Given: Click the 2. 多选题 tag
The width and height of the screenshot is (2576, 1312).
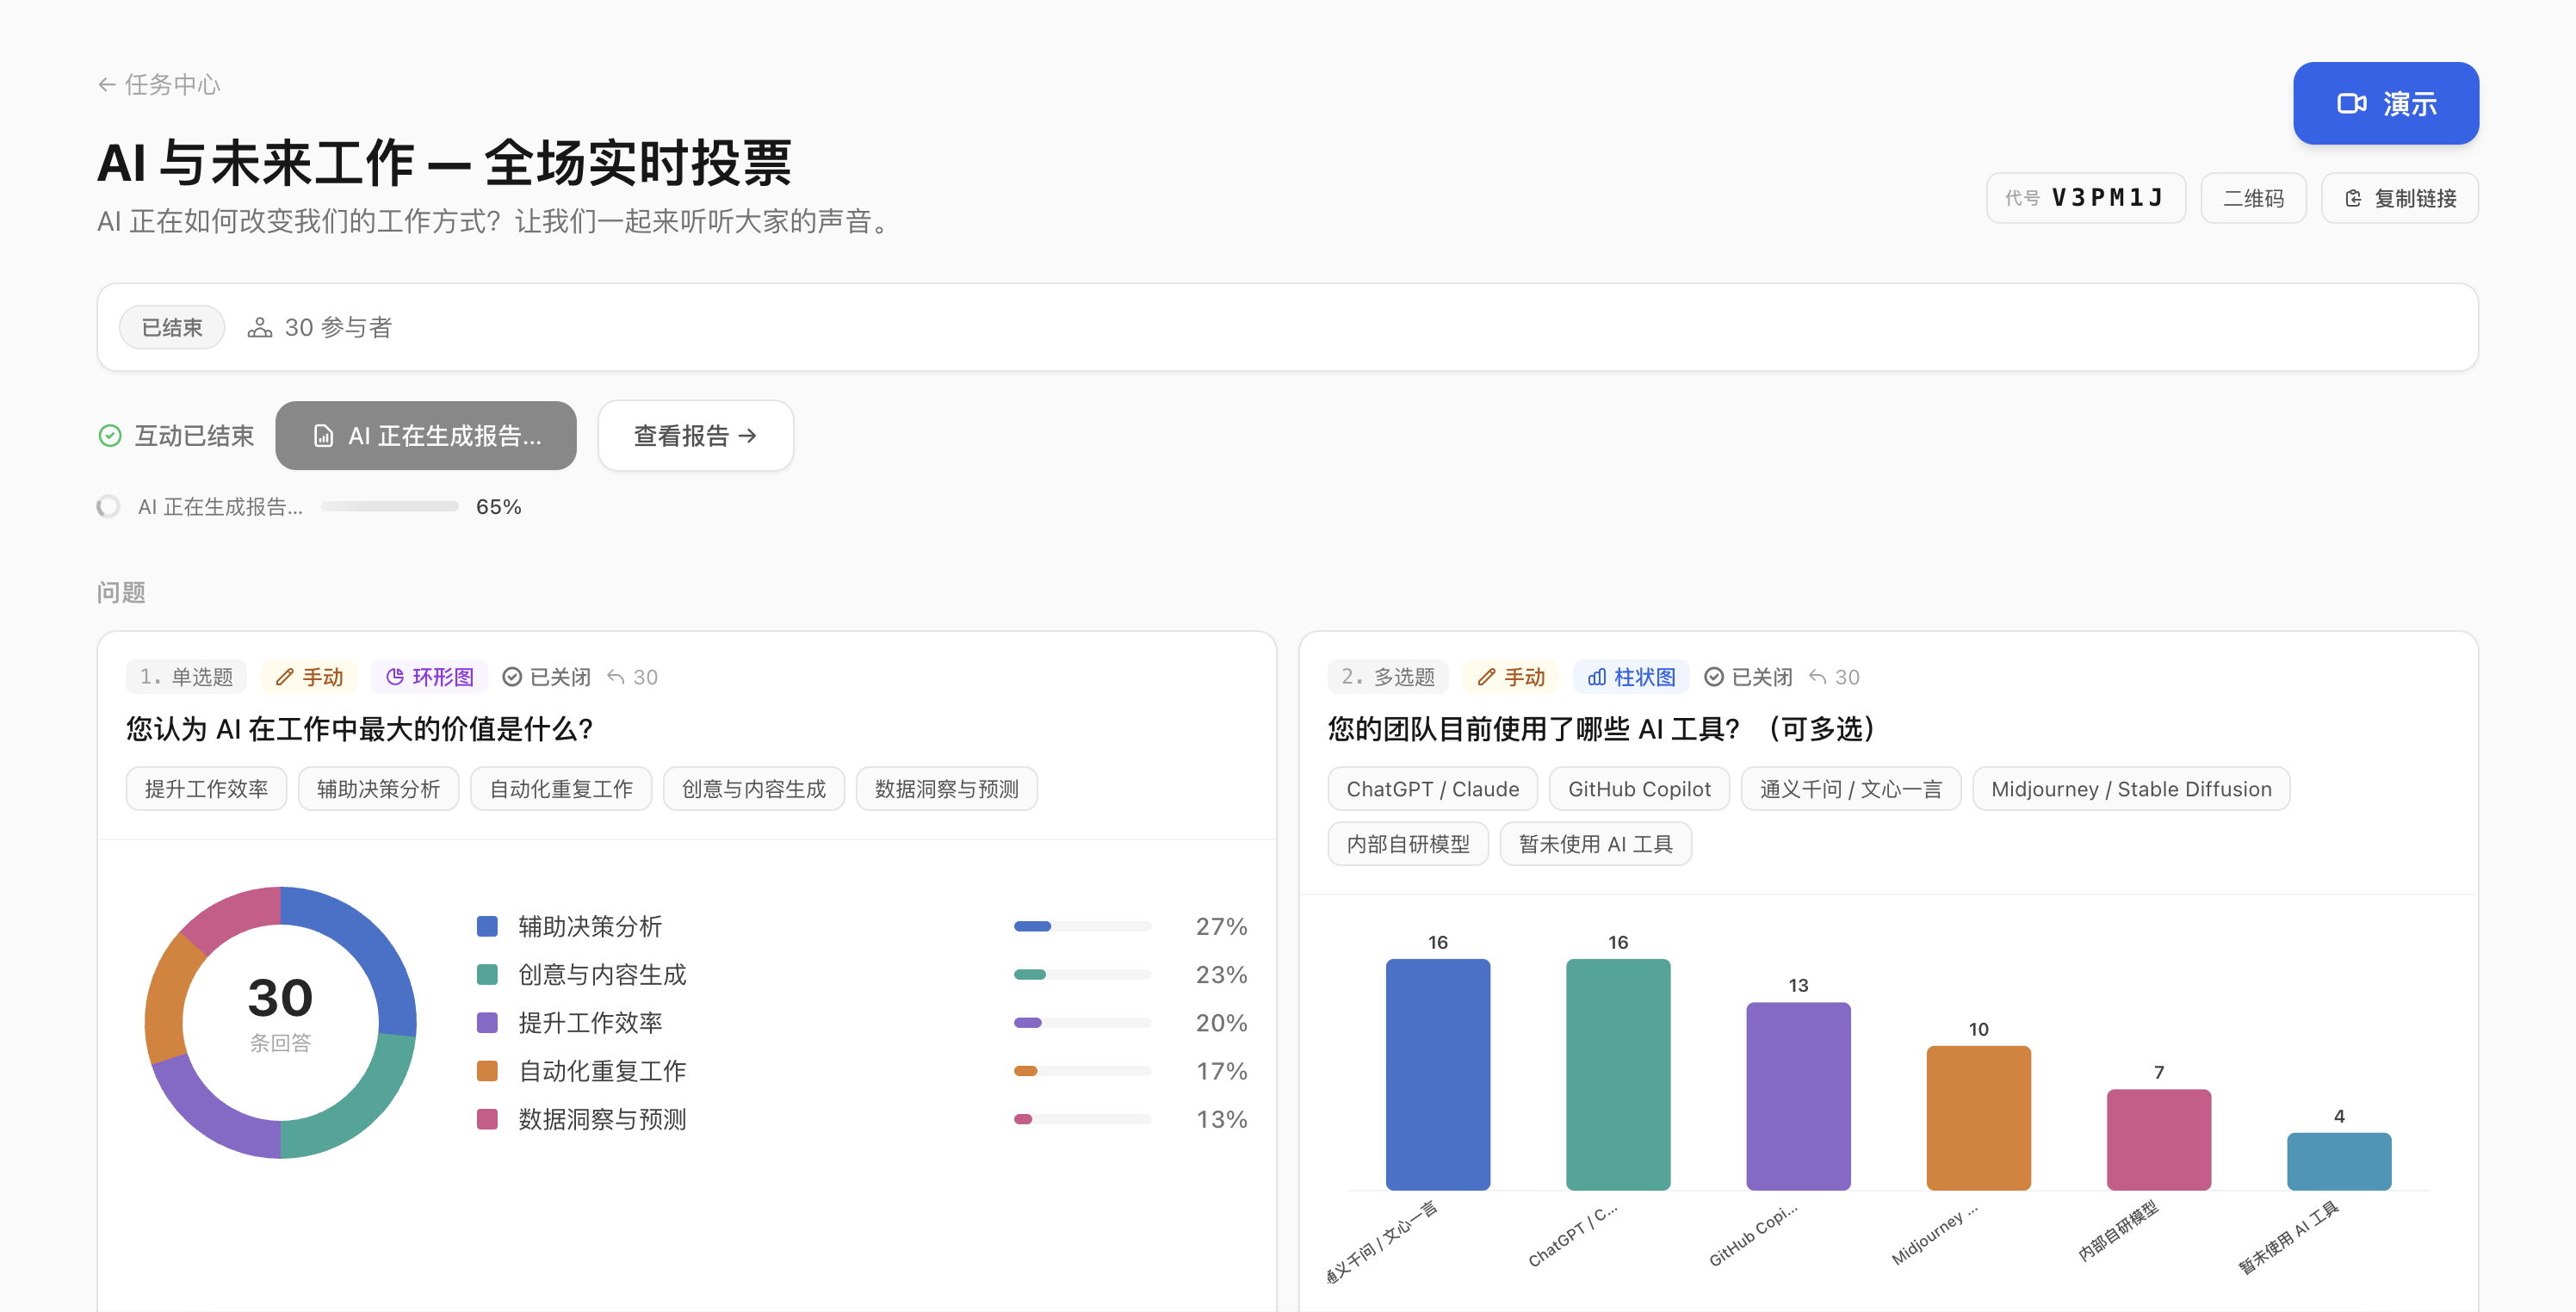Looking at the screenshot, I should pos(1388,677).
